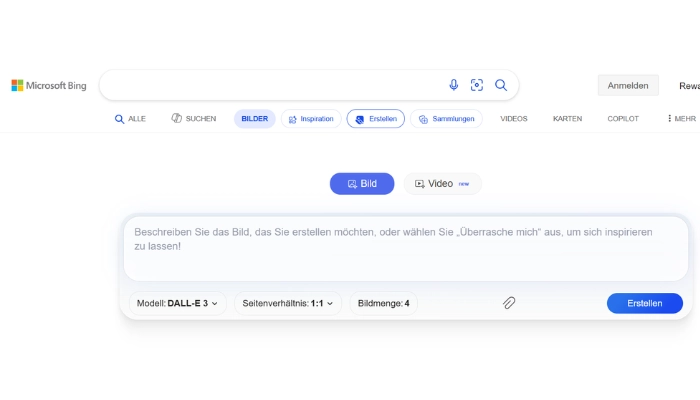Switch to the ALLE tab

[130, 119]
